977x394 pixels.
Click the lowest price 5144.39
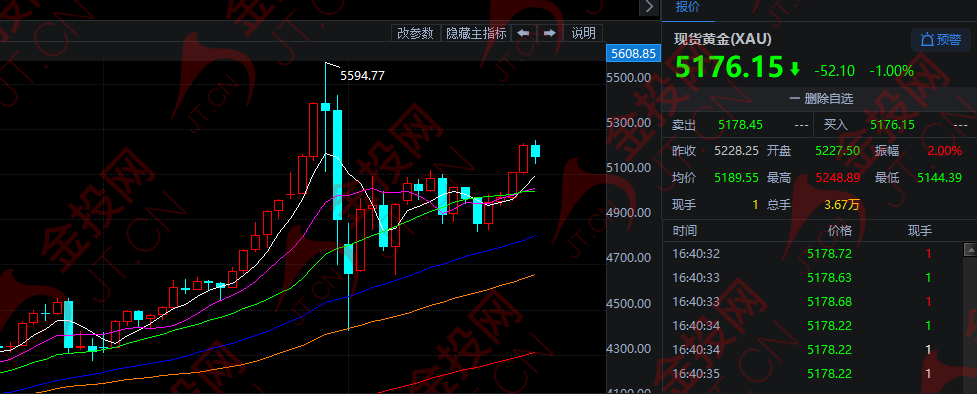click(x=940, y=178)
